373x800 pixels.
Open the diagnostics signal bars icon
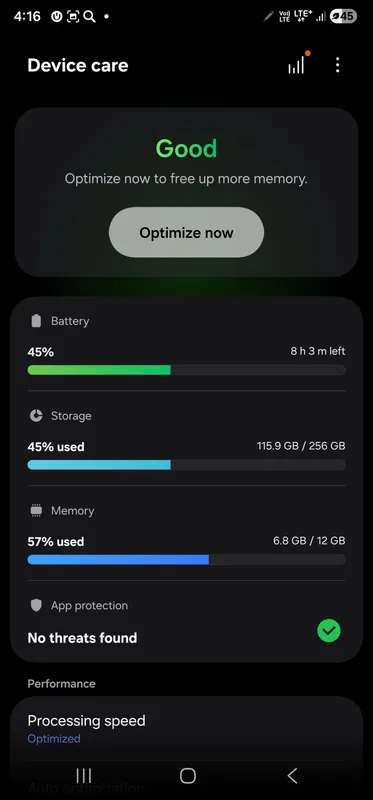(x=296, y=65)
